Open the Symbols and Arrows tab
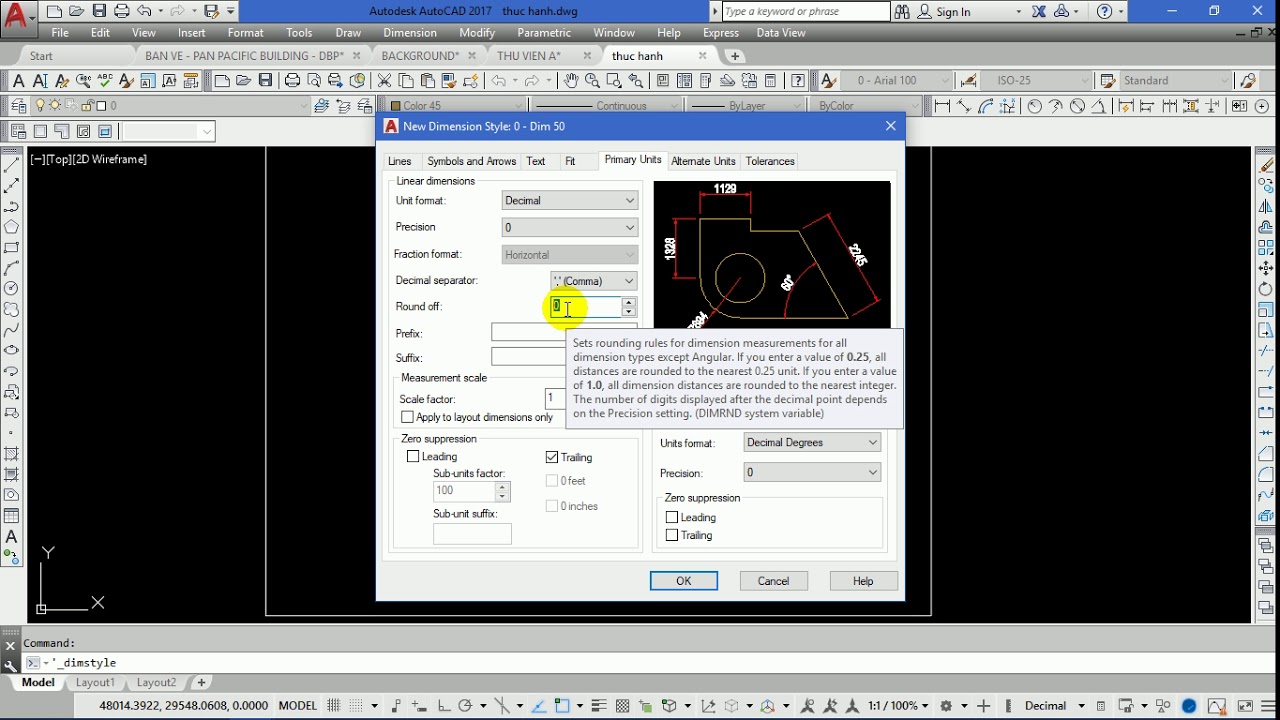The height and width of the screenshot is (720, 1280). [x=471, y=161]
